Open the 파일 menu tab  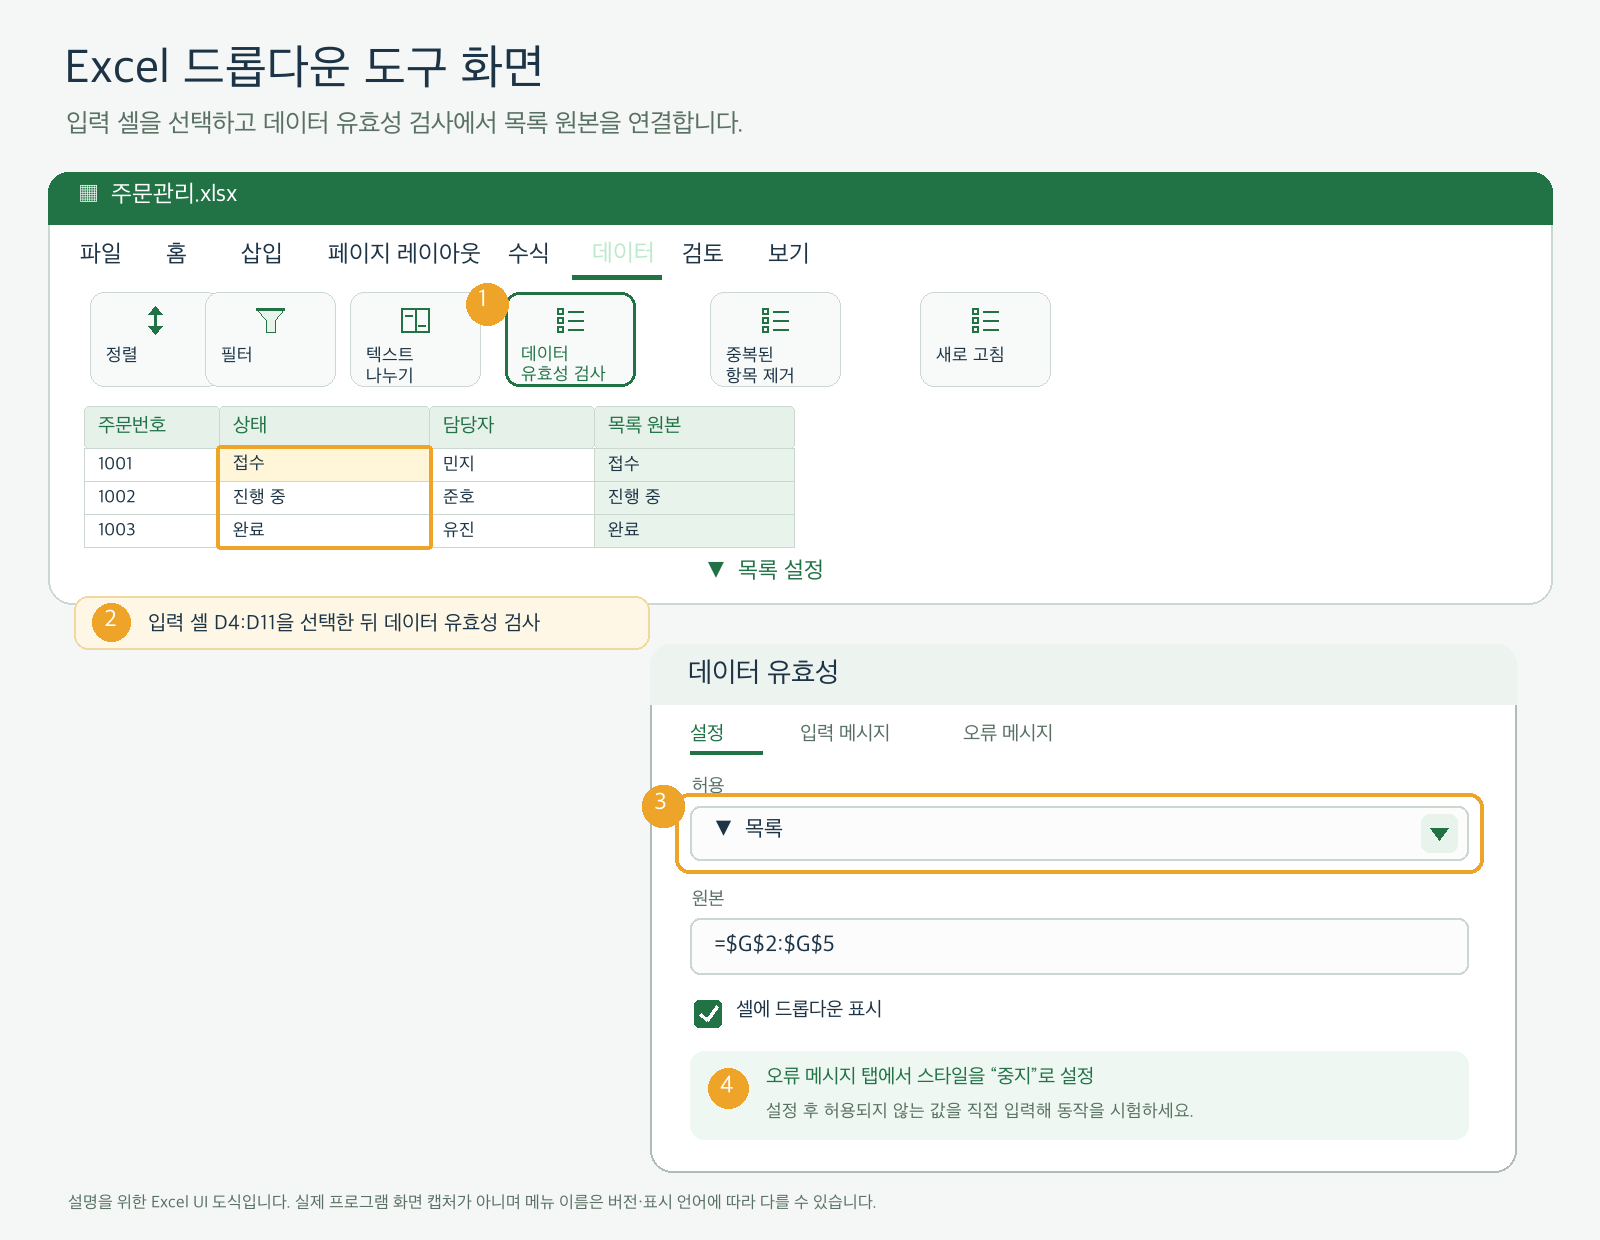pos(101,253)
